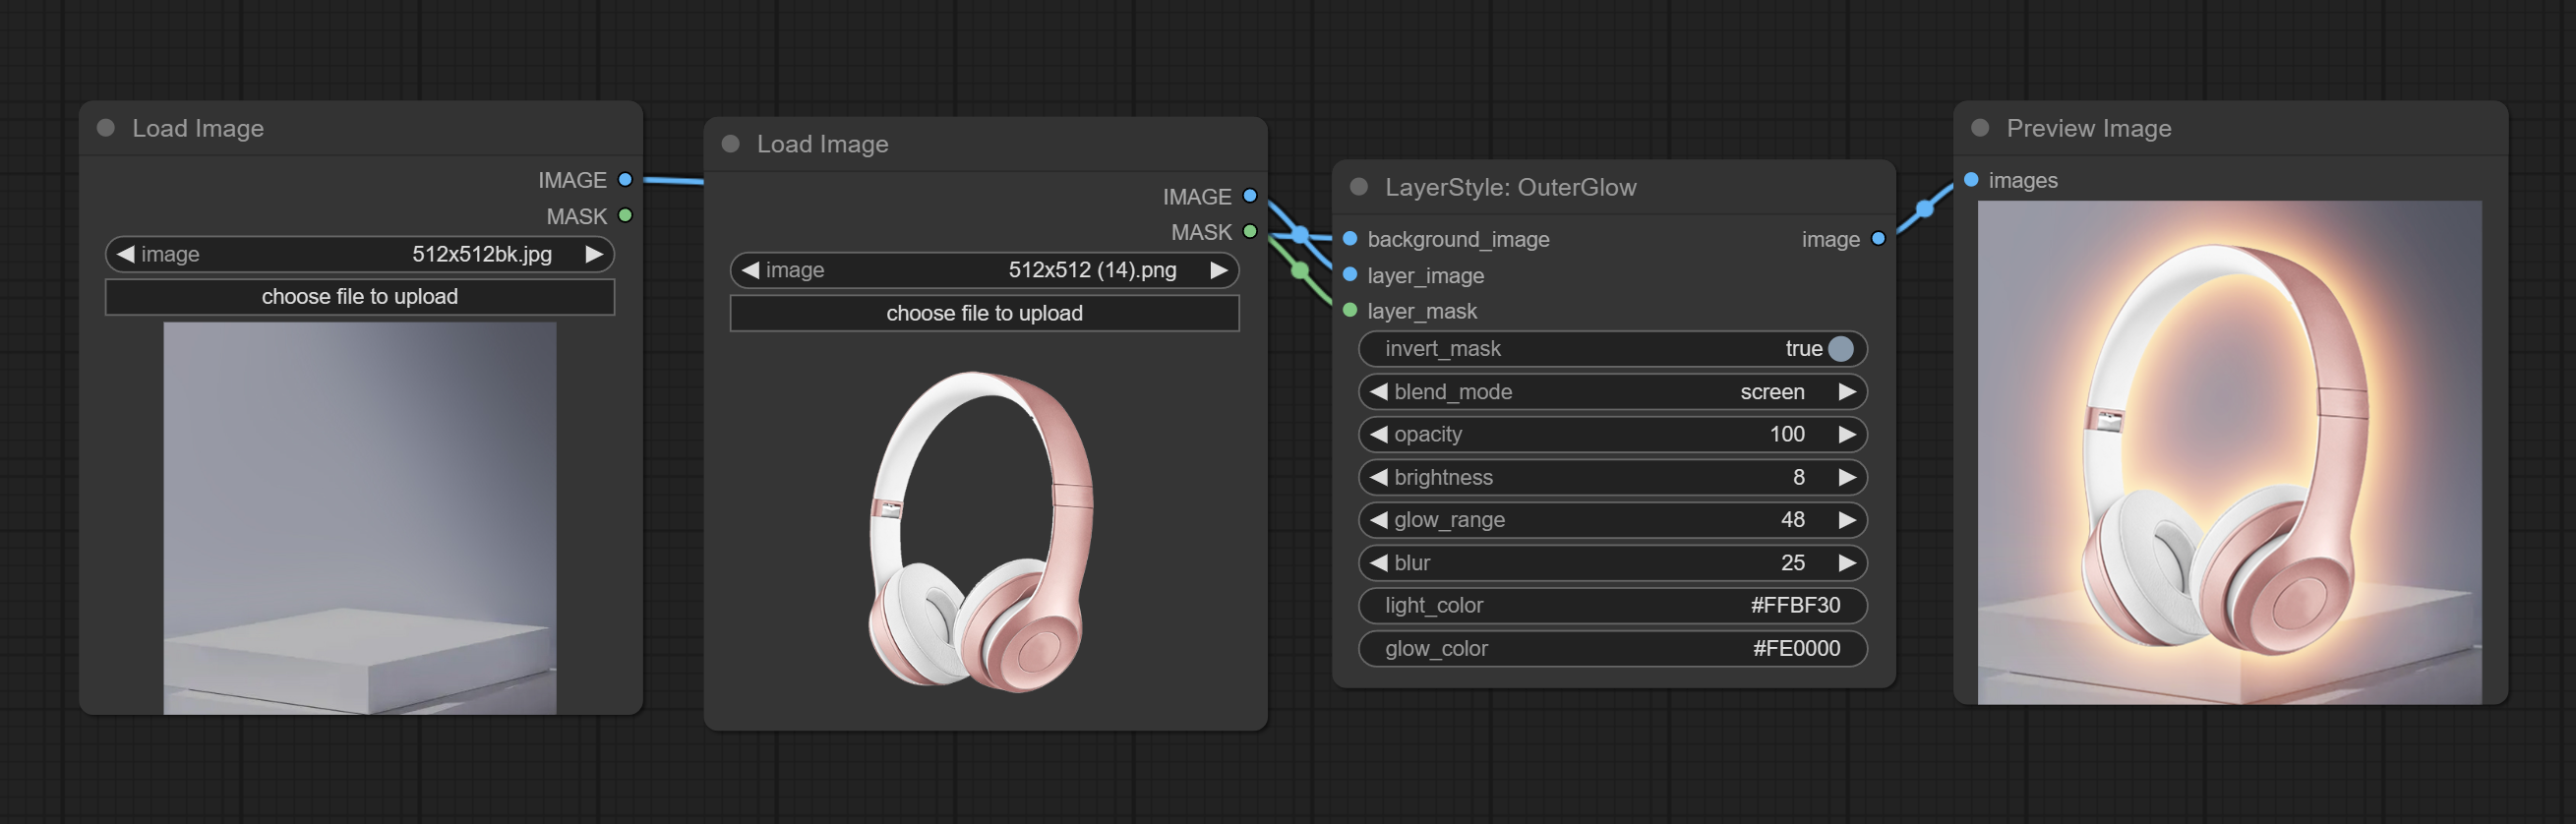This screenshot has height=824, width=2576.
Task: Click the glowing headphones preview image
Action: tap(2229, 452)
